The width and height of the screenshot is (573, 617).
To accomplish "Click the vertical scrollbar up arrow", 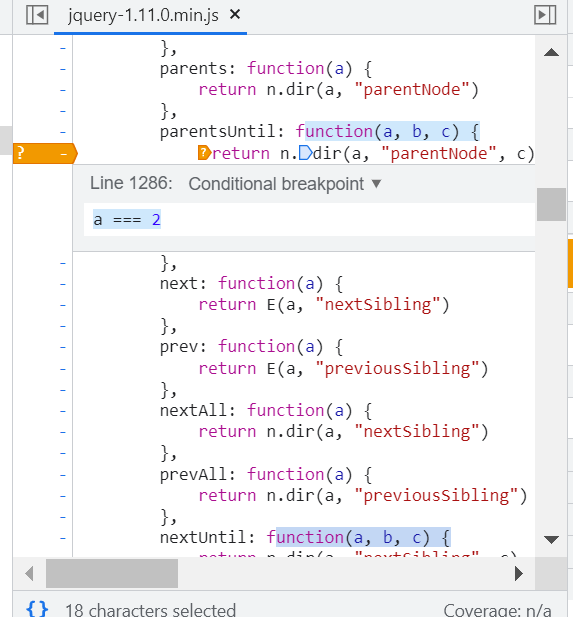I will point(551,52).
